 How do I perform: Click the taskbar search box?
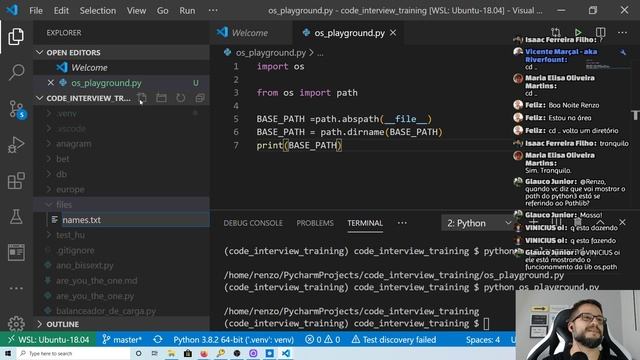pyautogui.click(x=73, y=353)
